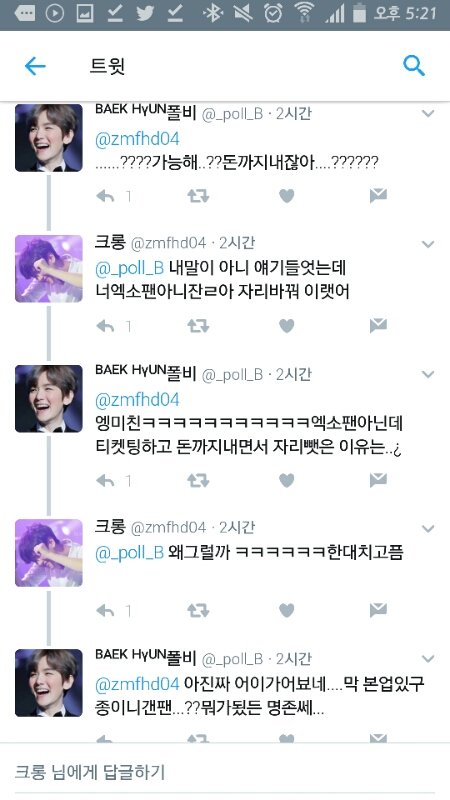Image resolution: width=450 pixels, height=800 pixels.
Task: Open the Twitter notification in the status bar
Action: [x=145, y=13]
